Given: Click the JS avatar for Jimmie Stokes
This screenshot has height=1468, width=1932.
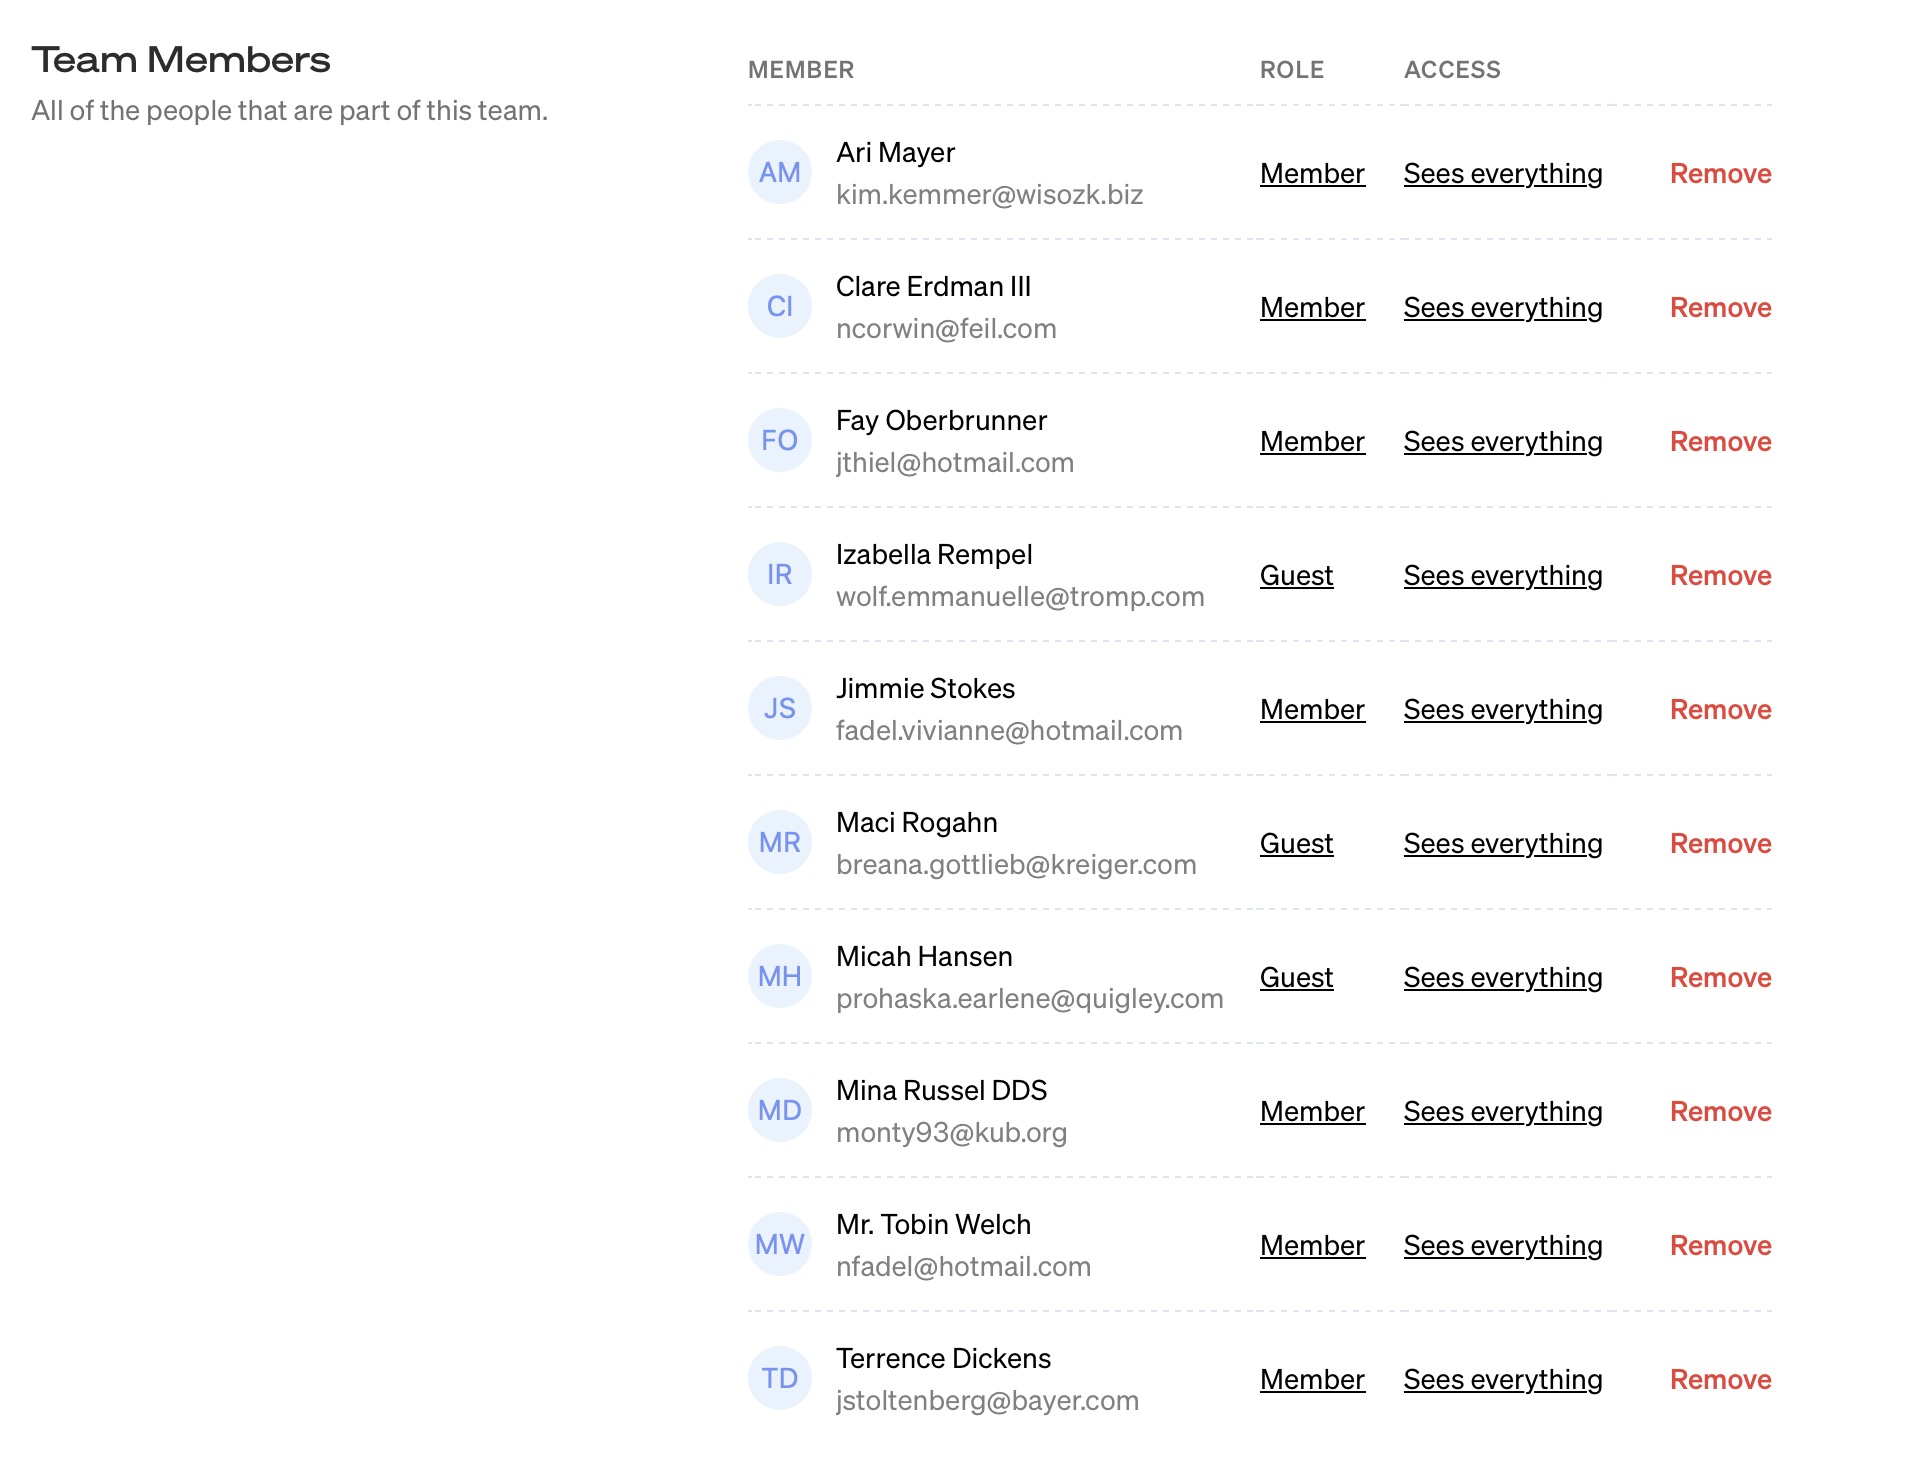Looking at the screenshot, I should coord(779,708).
